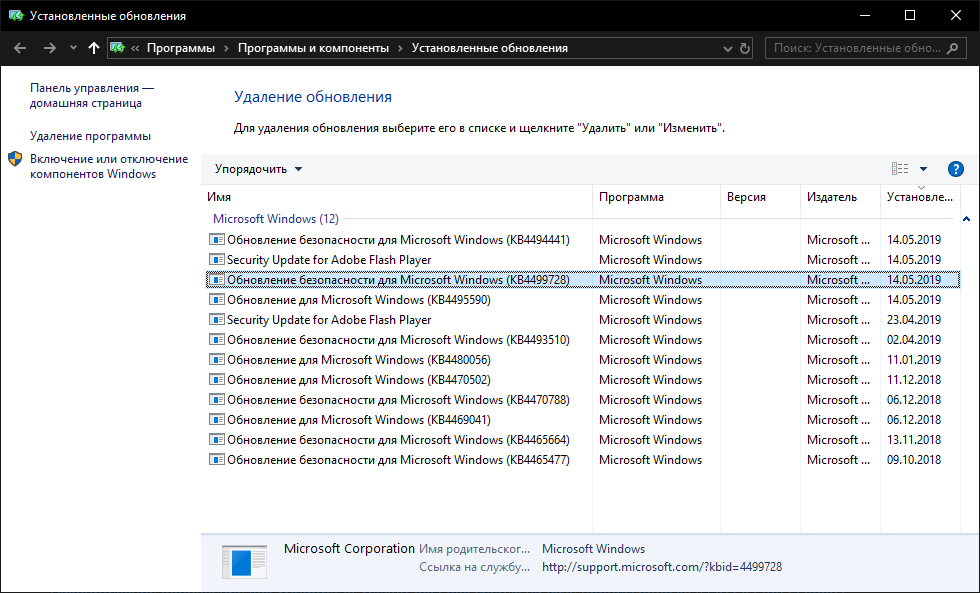Sort updates by the Версия column
Screen dimensions: 980x593
click(759, 197)
